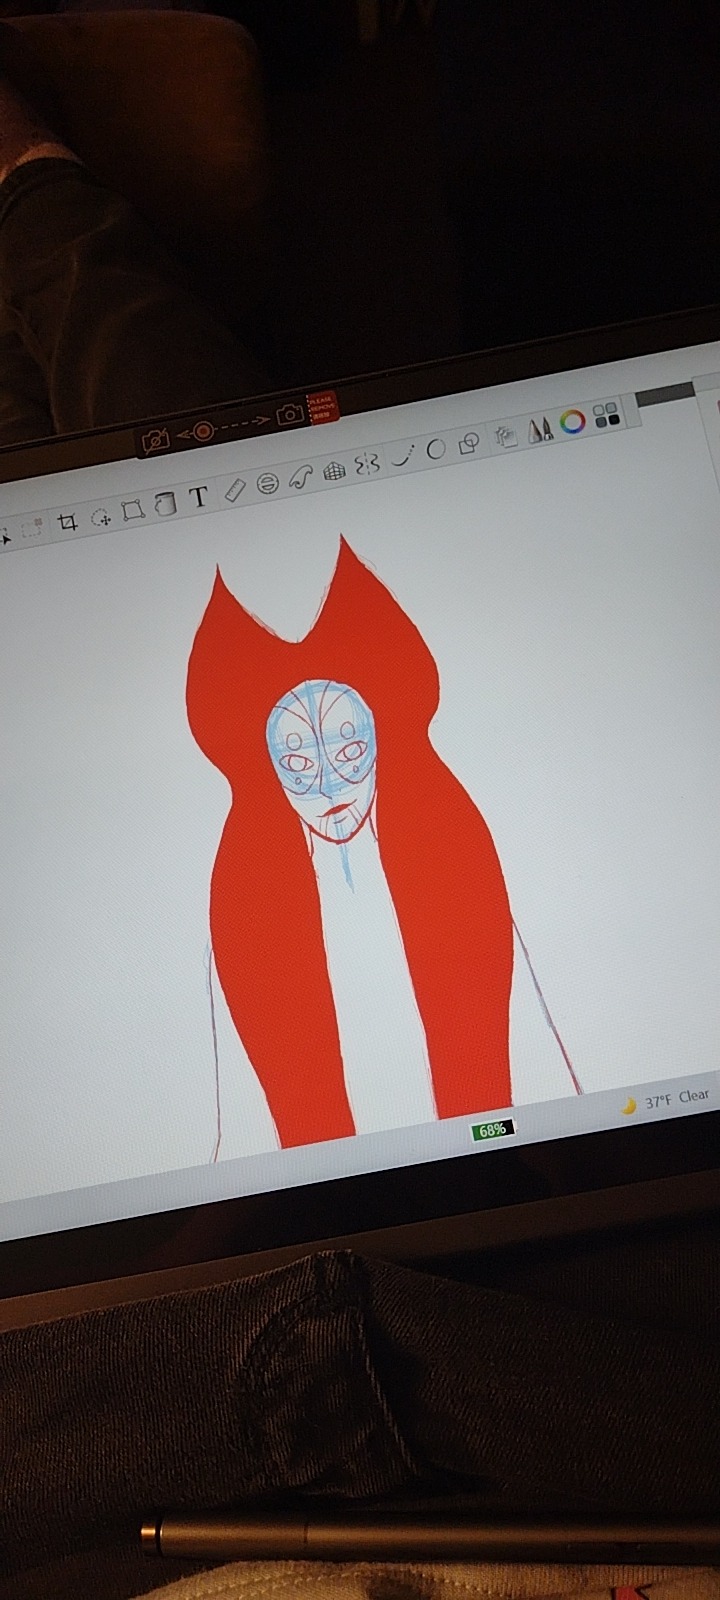Open the color swatch grid

click(606, 415)
